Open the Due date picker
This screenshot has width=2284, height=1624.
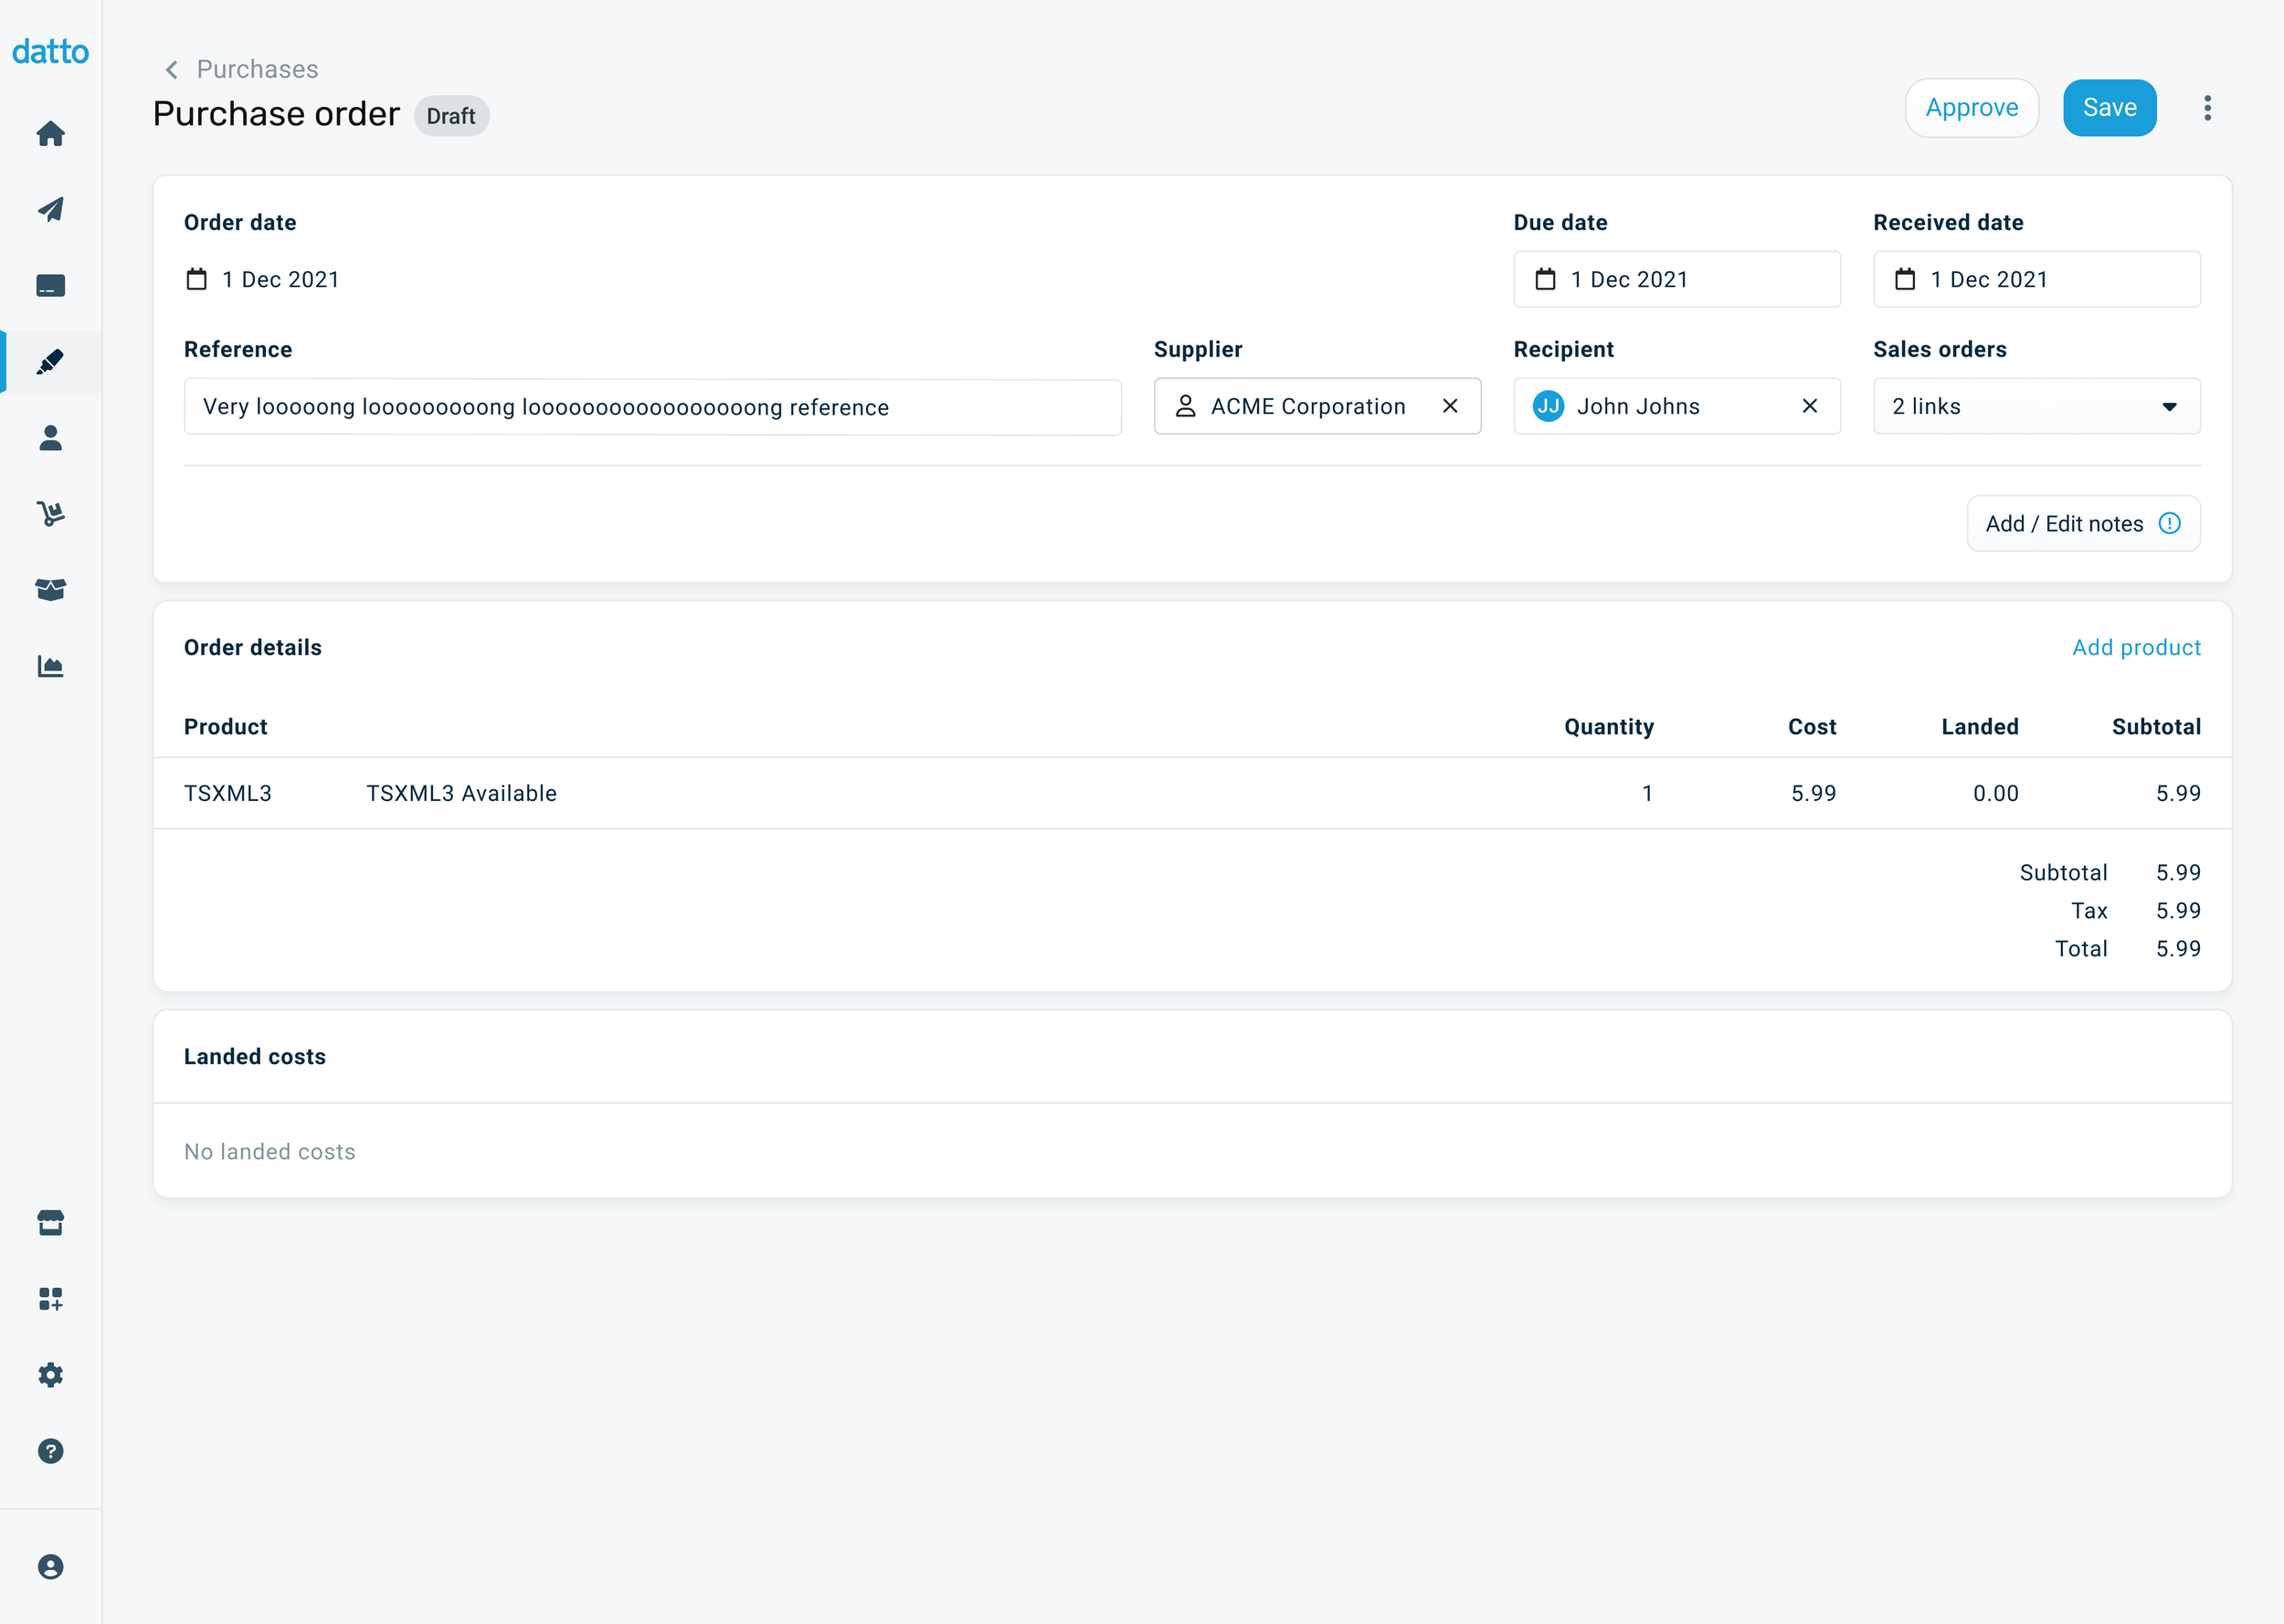(x=1676, y=279)
